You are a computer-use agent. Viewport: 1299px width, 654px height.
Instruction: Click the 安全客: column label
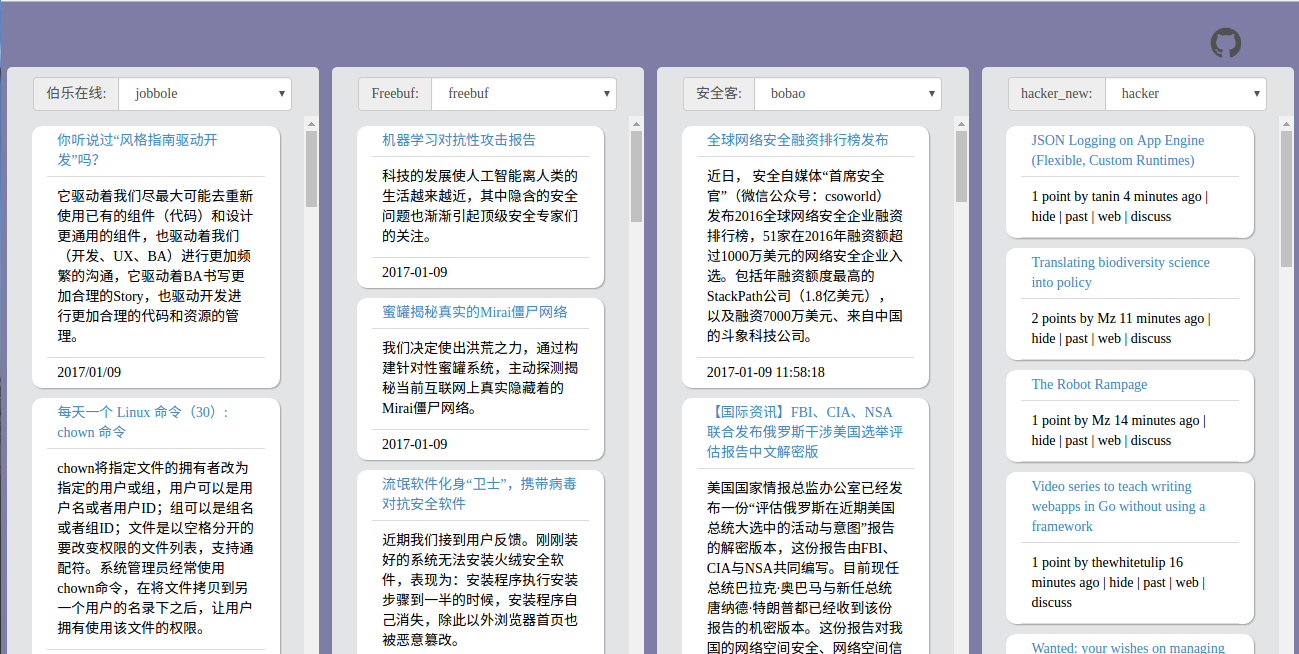(719, 94)
